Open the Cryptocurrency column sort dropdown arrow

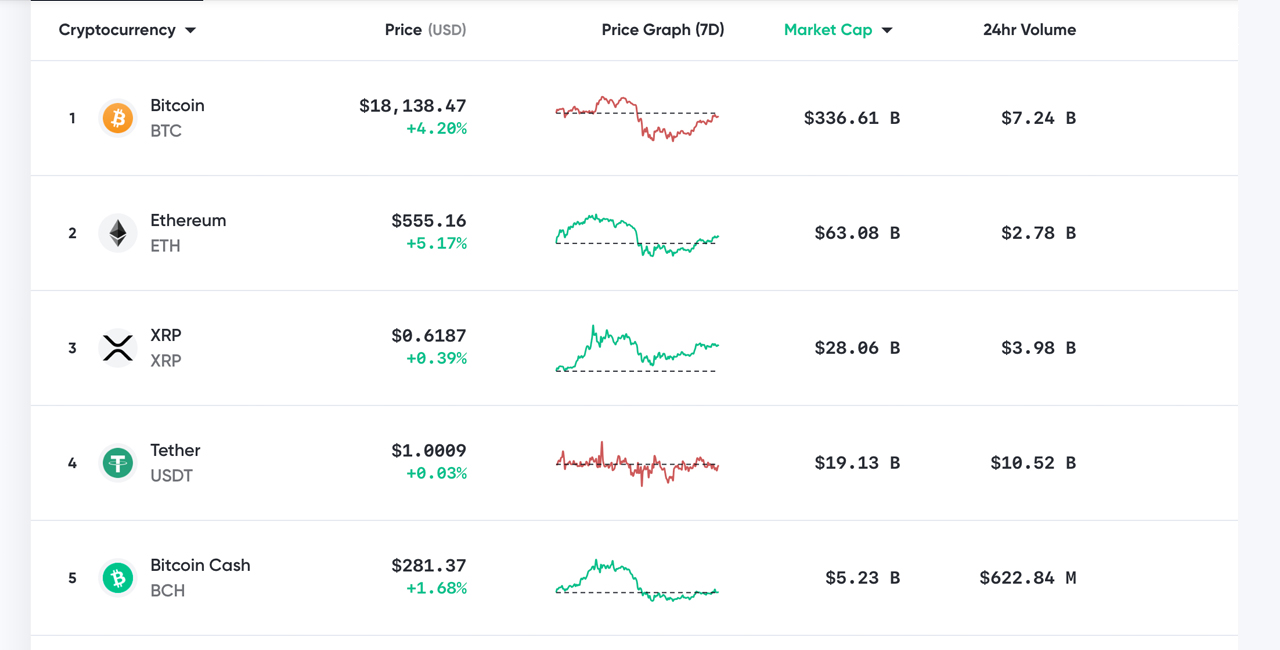(190, 30)
